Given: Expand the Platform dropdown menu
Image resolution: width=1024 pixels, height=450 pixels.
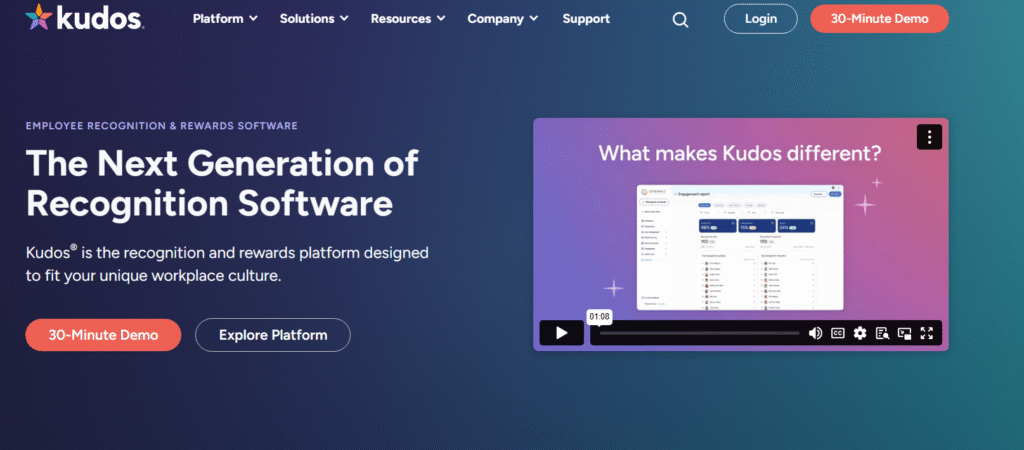Looking at the screenshot, I should 225,19.
